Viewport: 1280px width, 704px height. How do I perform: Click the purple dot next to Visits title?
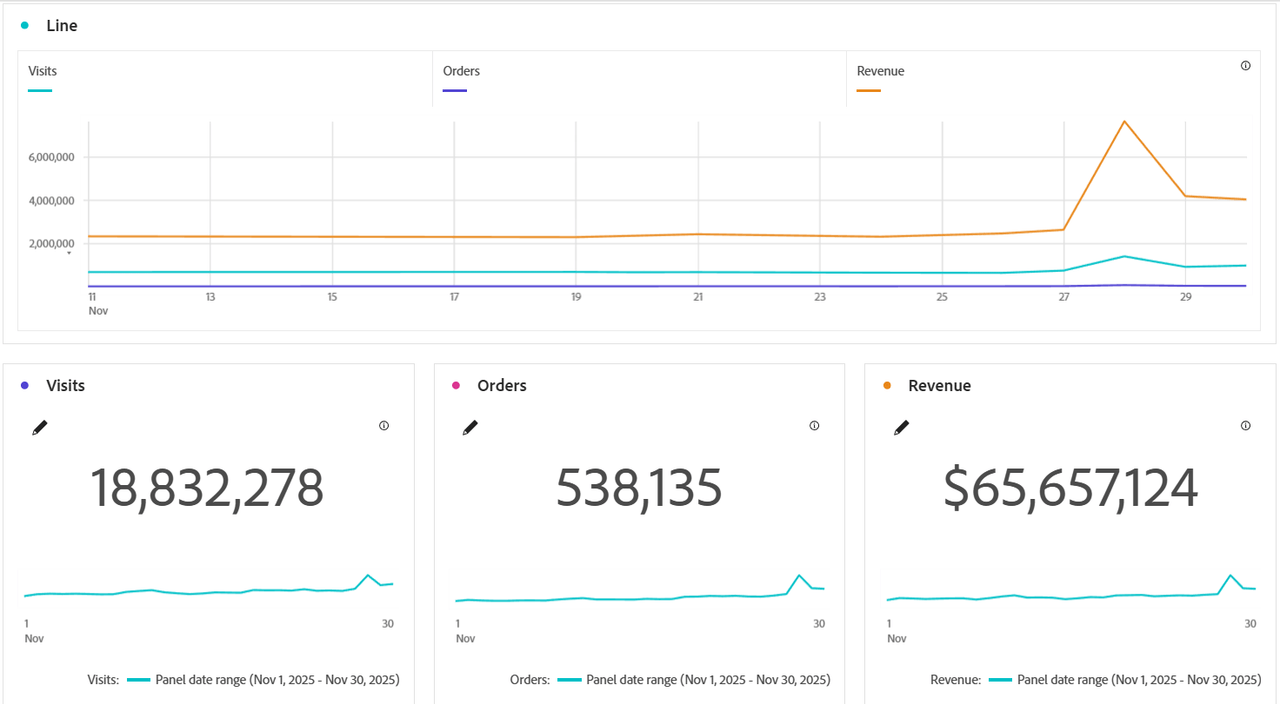25,385
